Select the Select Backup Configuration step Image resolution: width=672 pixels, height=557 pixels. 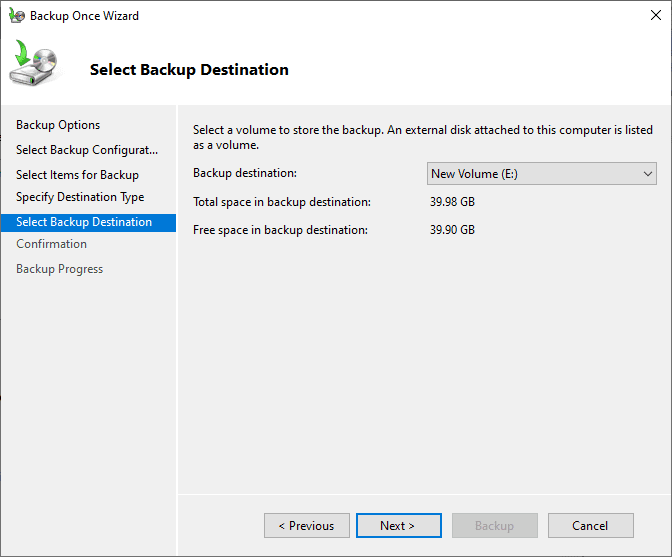[87, 150]
